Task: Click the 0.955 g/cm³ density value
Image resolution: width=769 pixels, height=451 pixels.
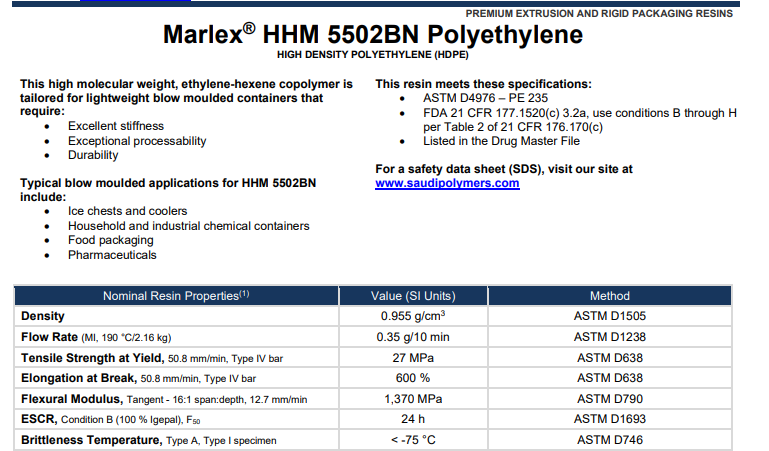Action: (413, 316)
